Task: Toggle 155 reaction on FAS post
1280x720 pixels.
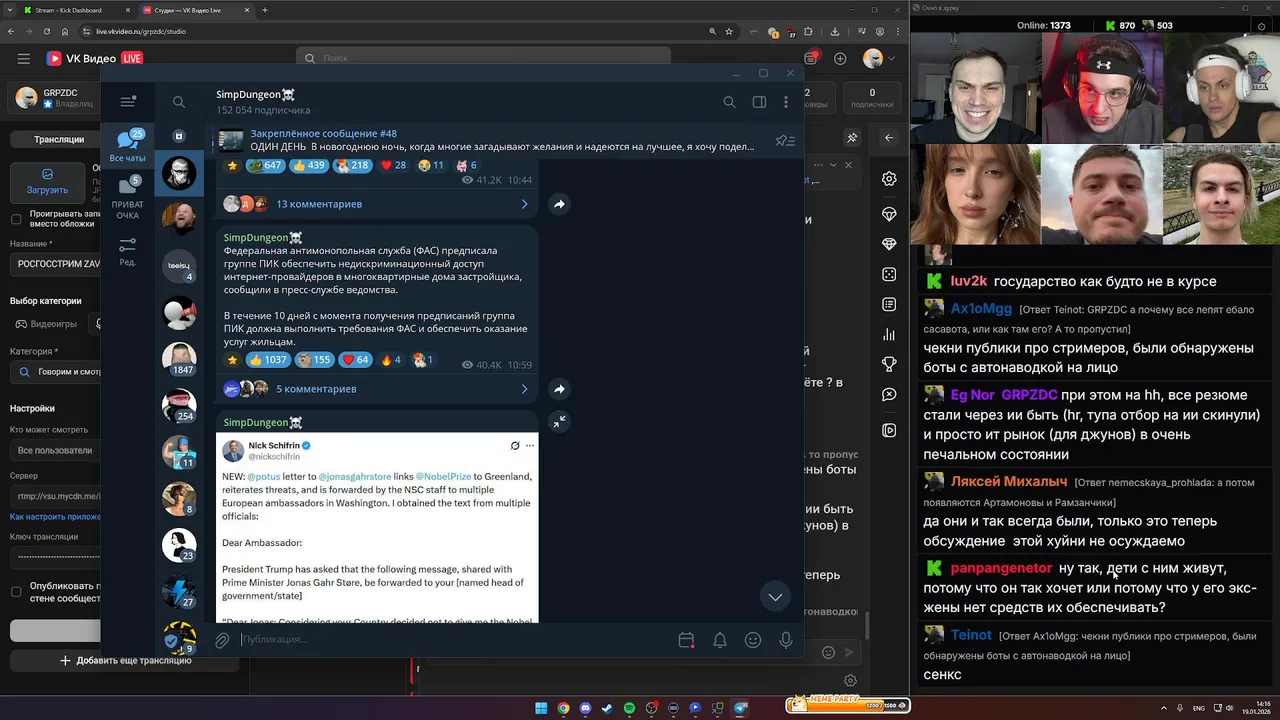Action: 314,360
